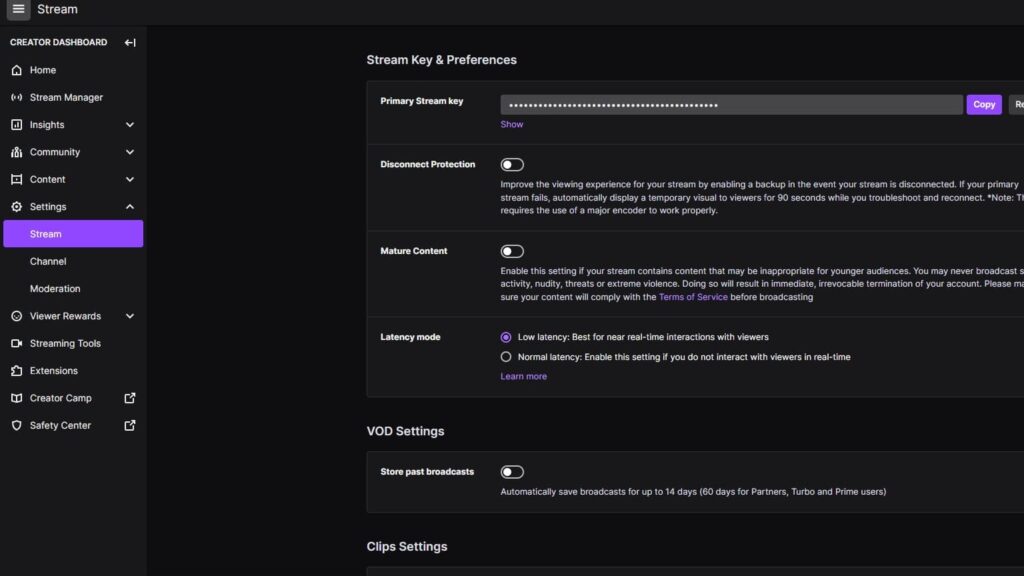The height and width of the screenshot is (576, 1024).
Task: Open Moderation settings item
Action: (73, 289)
